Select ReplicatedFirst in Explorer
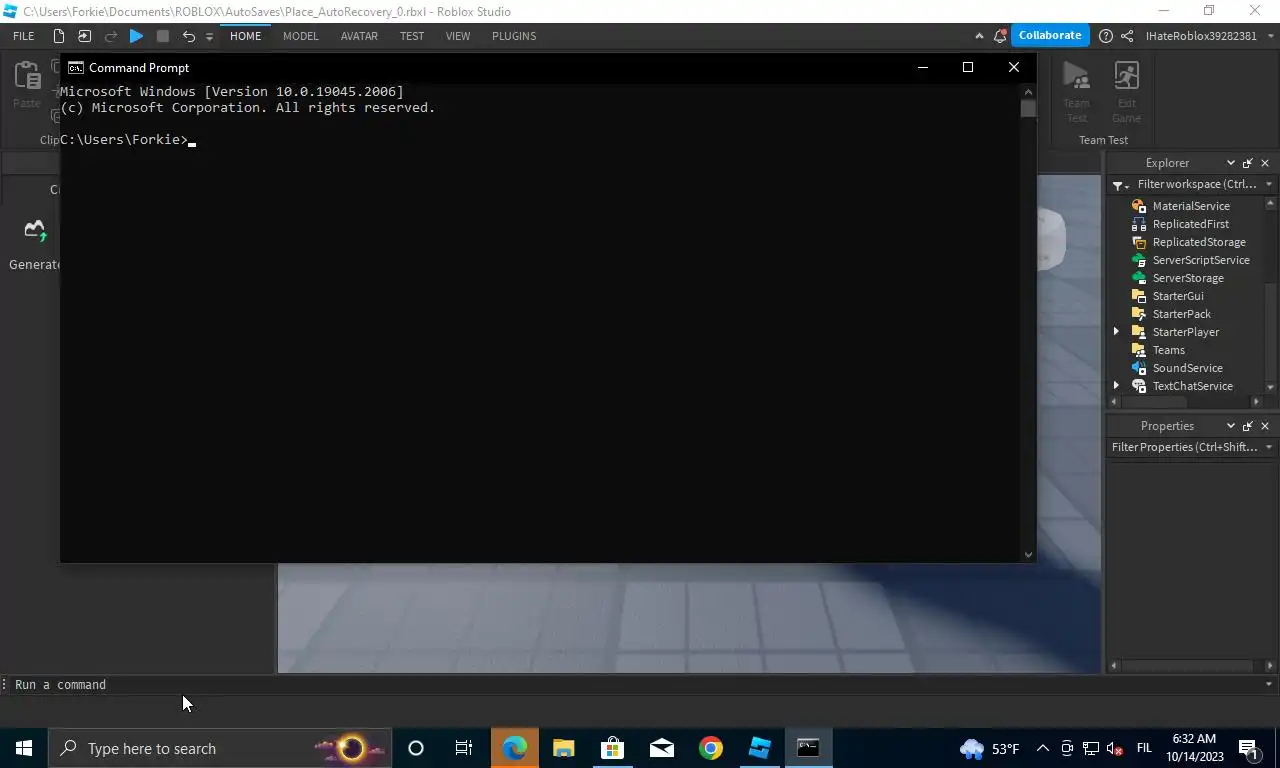1280x768 pixels. point(1190,224)
